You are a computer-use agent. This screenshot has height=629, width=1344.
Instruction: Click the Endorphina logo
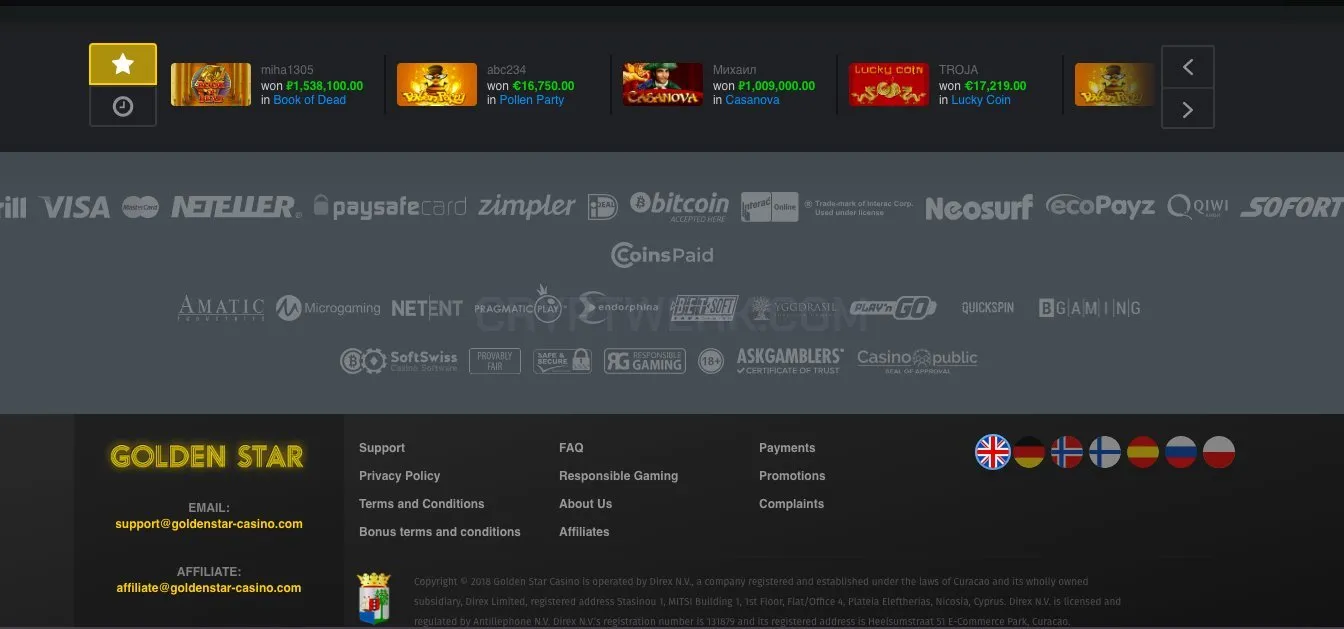tap(618, 308)
